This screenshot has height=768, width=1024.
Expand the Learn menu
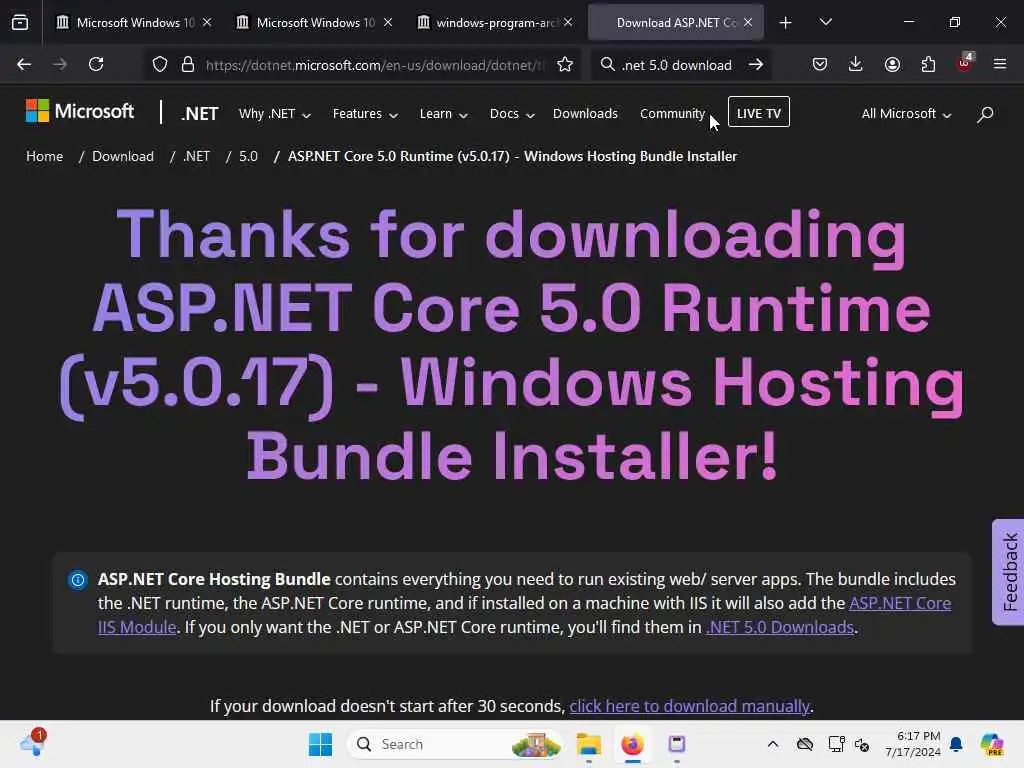tap(443, 114)
